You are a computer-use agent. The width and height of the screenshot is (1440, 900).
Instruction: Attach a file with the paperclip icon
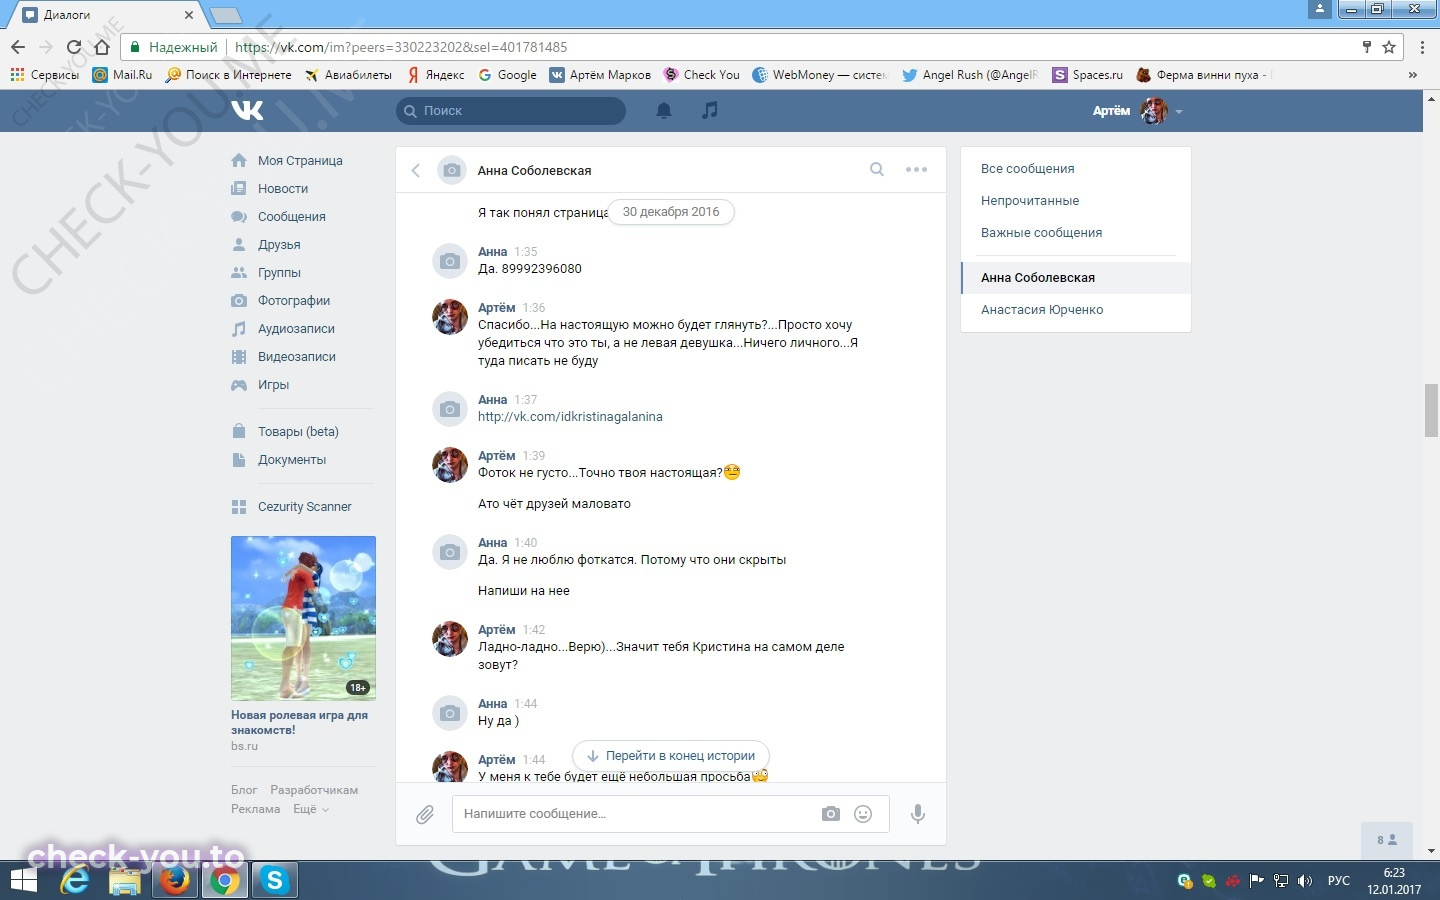[425, 815]
